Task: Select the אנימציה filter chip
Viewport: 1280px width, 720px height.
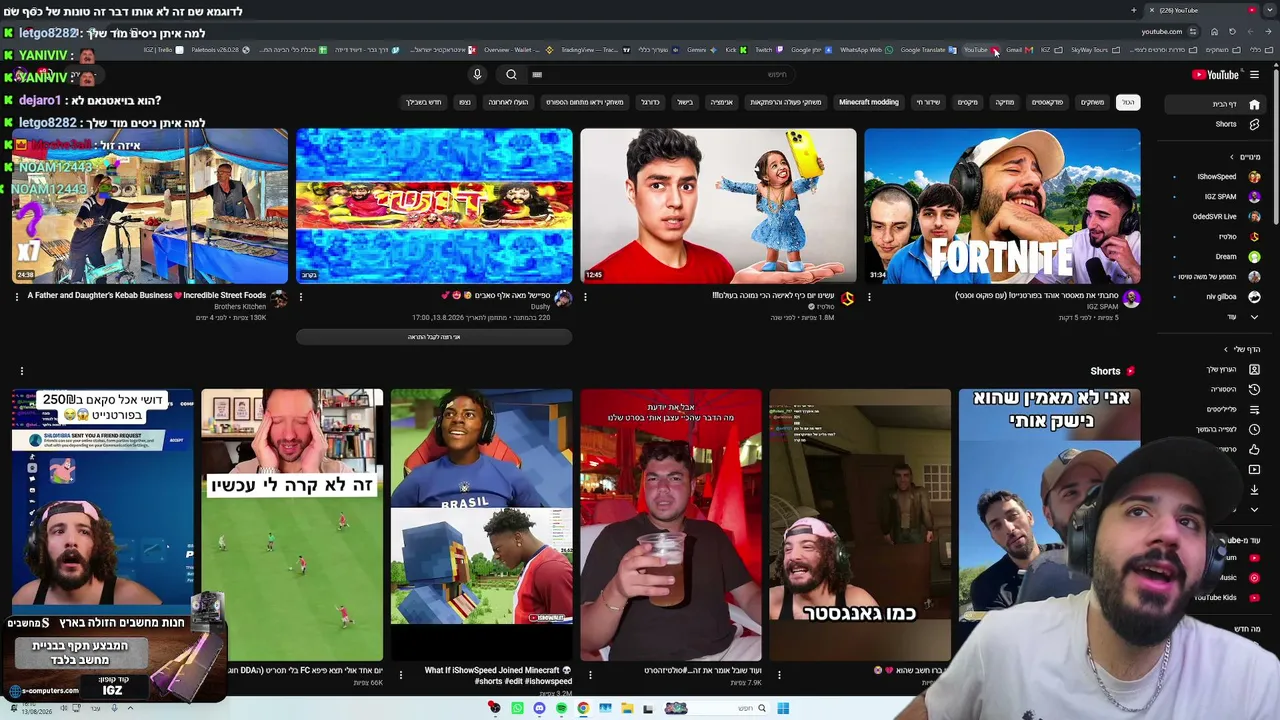Action: (x=721, y=102)
